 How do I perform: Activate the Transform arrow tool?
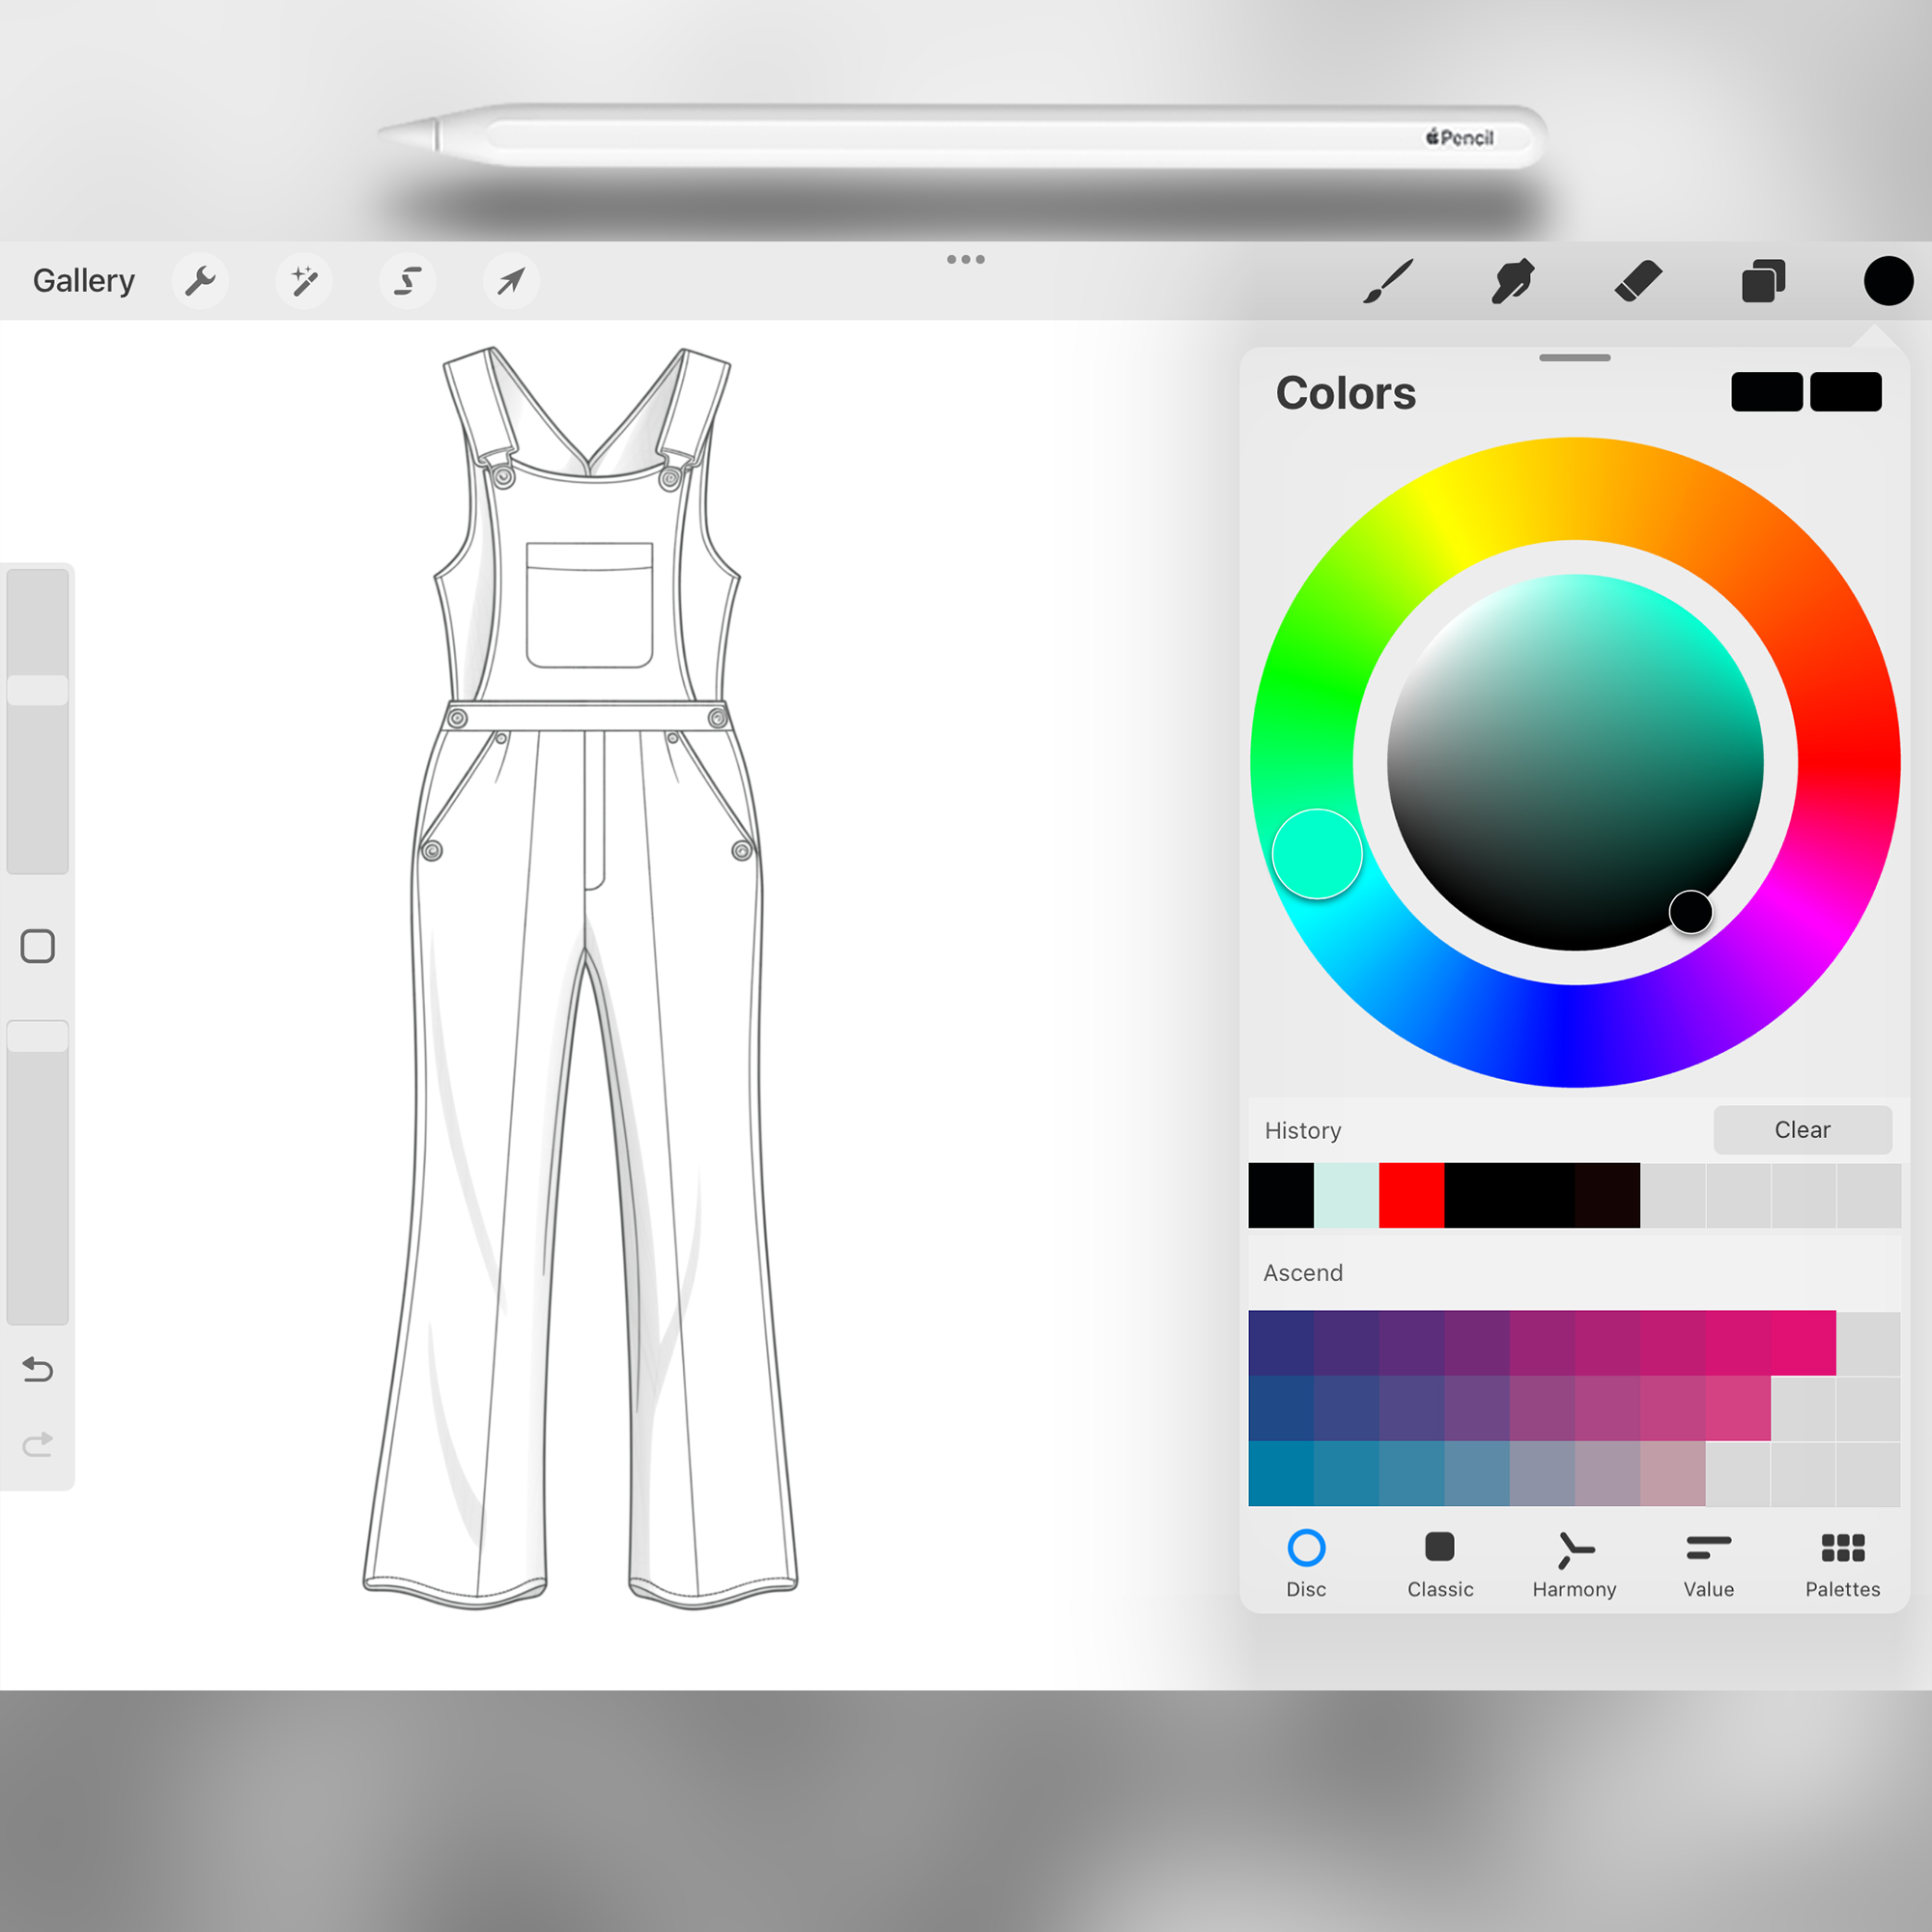click(511, 281)
